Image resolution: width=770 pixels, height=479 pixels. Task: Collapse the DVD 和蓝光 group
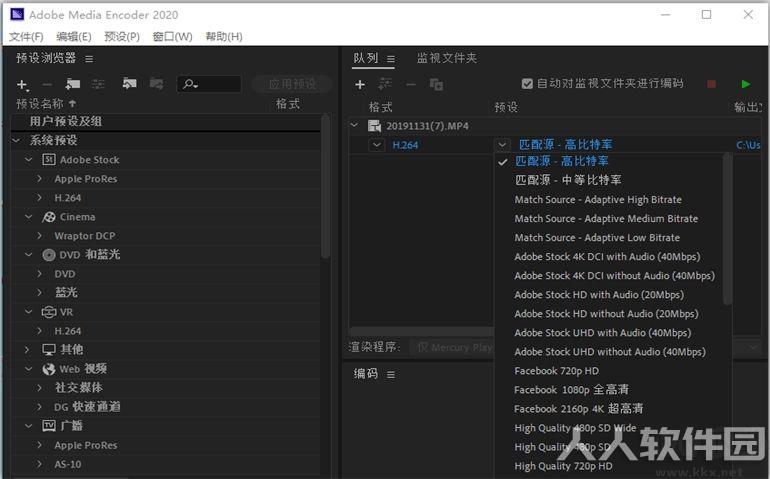click(28, 254)
